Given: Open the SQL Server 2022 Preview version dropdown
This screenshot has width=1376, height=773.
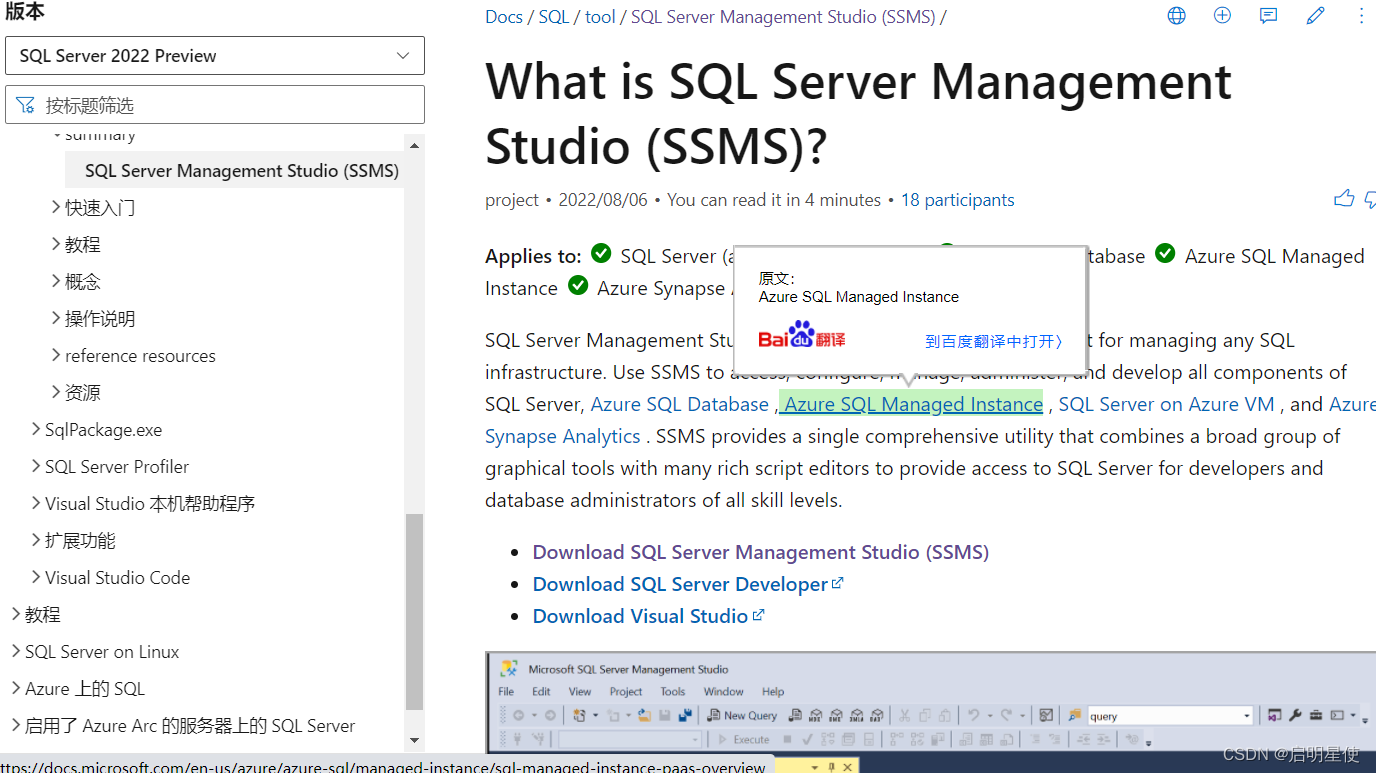Looking at the screenshot, I should 215,56.
